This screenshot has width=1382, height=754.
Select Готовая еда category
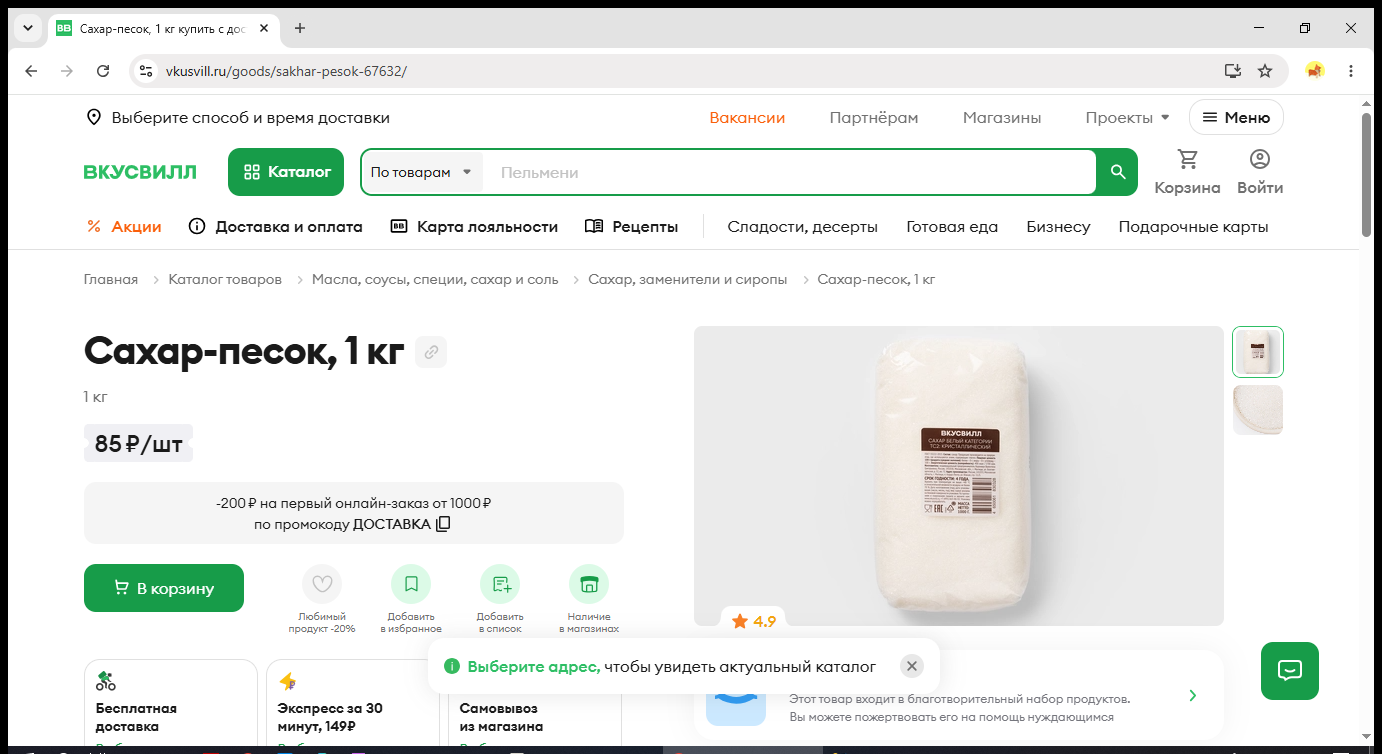click(x=952, y=227)
